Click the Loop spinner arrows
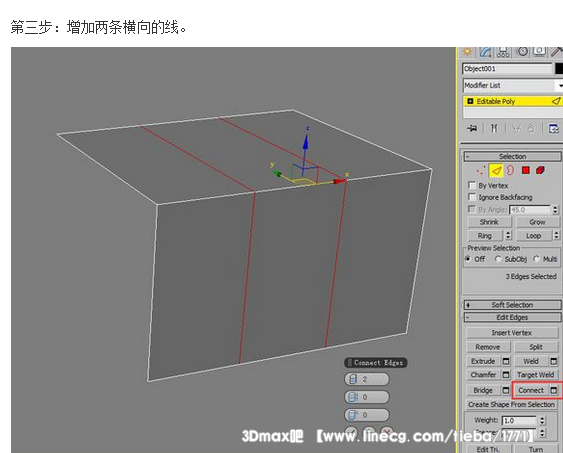Viewport: 563px width, 453px height. [556, 236]
